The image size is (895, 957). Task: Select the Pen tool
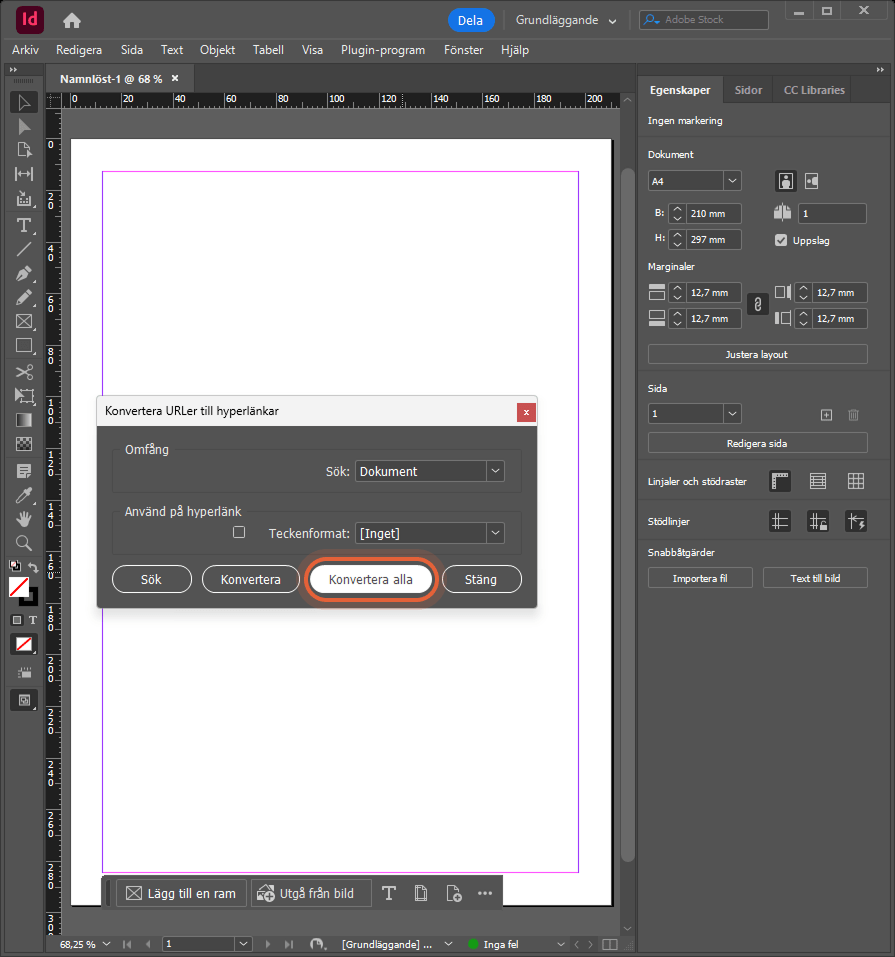(x=24, y=273)
